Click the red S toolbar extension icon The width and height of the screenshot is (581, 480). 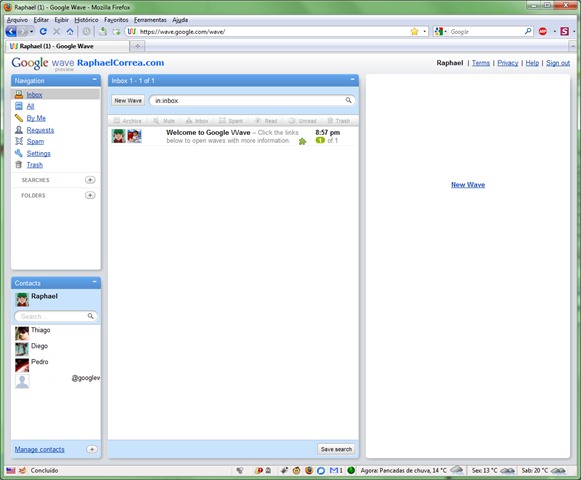[x=565, y=32]
